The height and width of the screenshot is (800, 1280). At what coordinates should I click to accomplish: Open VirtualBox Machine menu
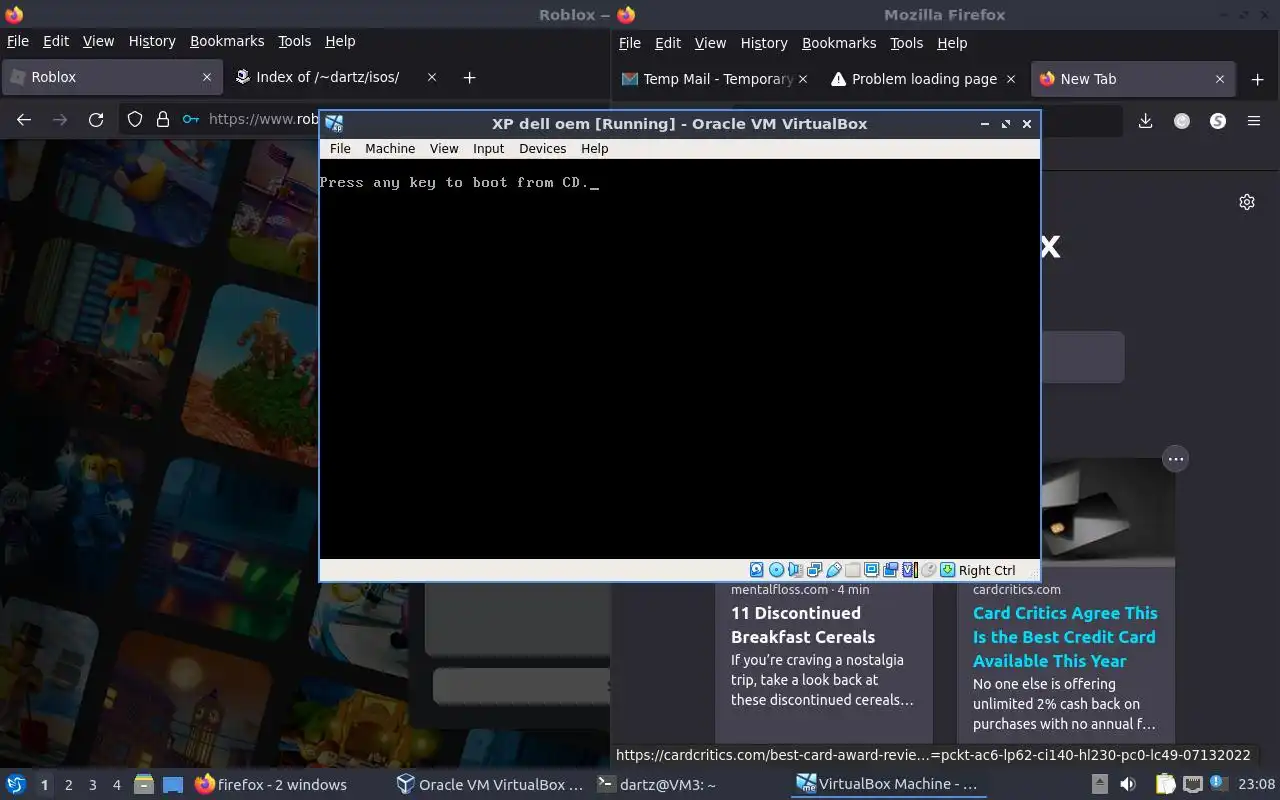(390, 148)
